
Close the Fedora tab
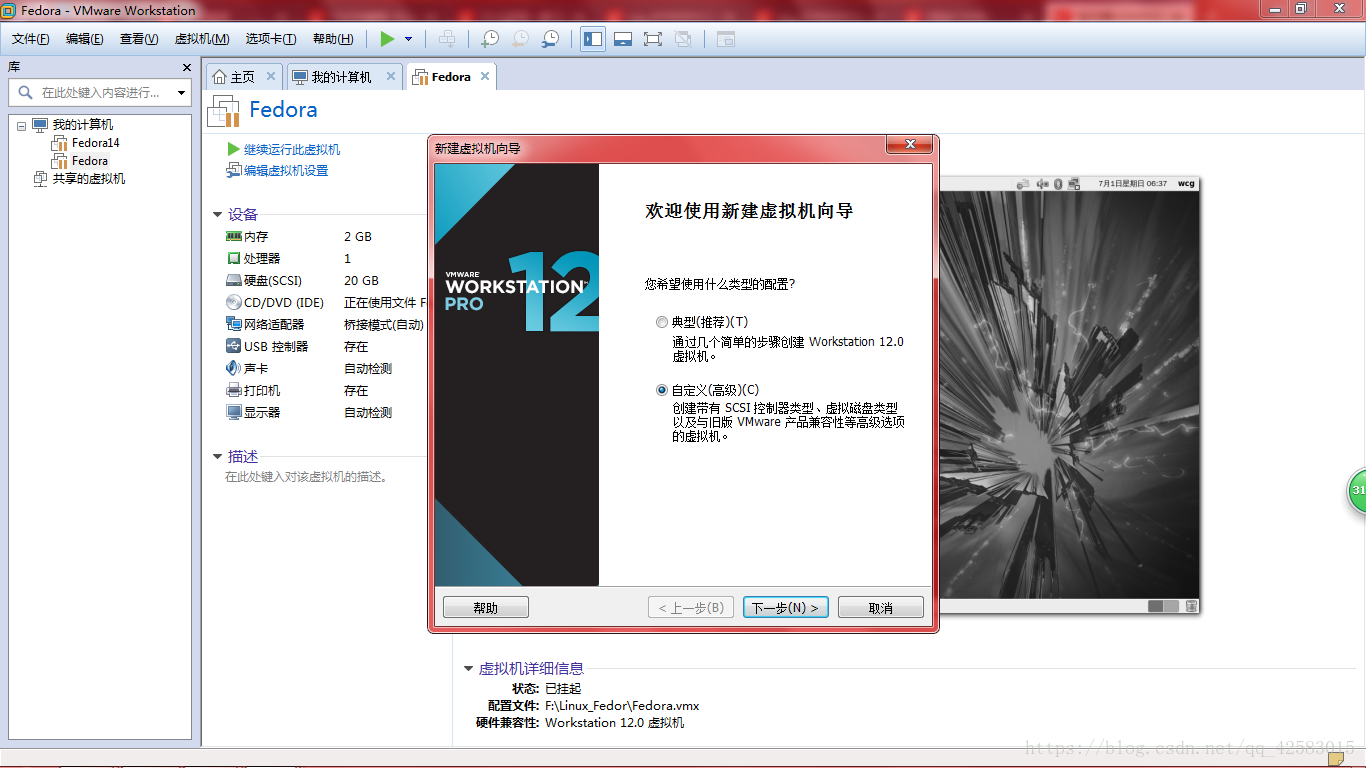pos(485,76)
